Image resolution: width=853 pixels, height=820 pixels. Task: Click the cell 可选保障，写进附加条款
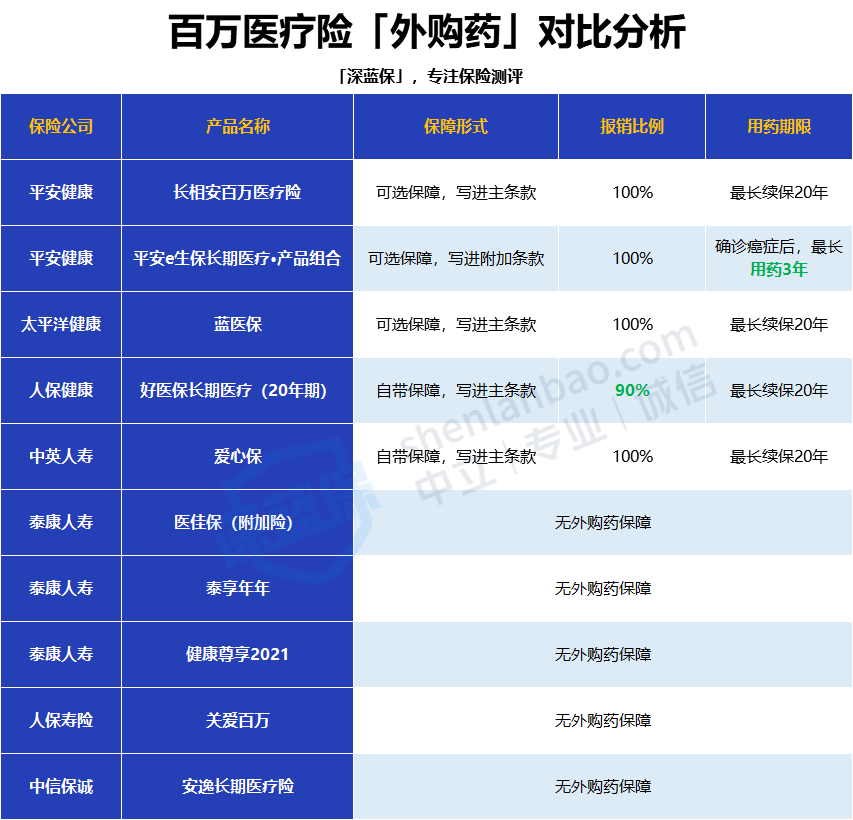tap(456, 258)
